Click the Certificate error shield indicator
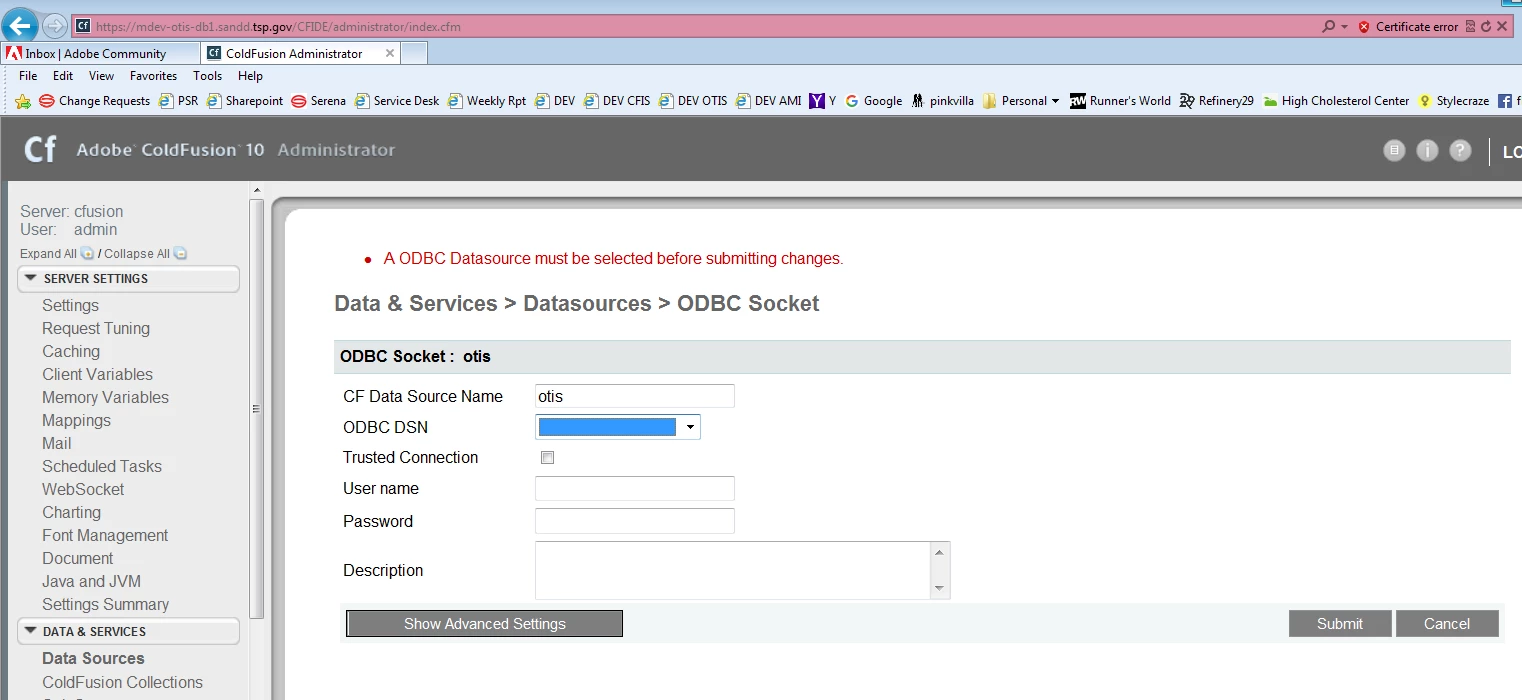Screen dimensions: 1522x700 (x=1408, y=27)
